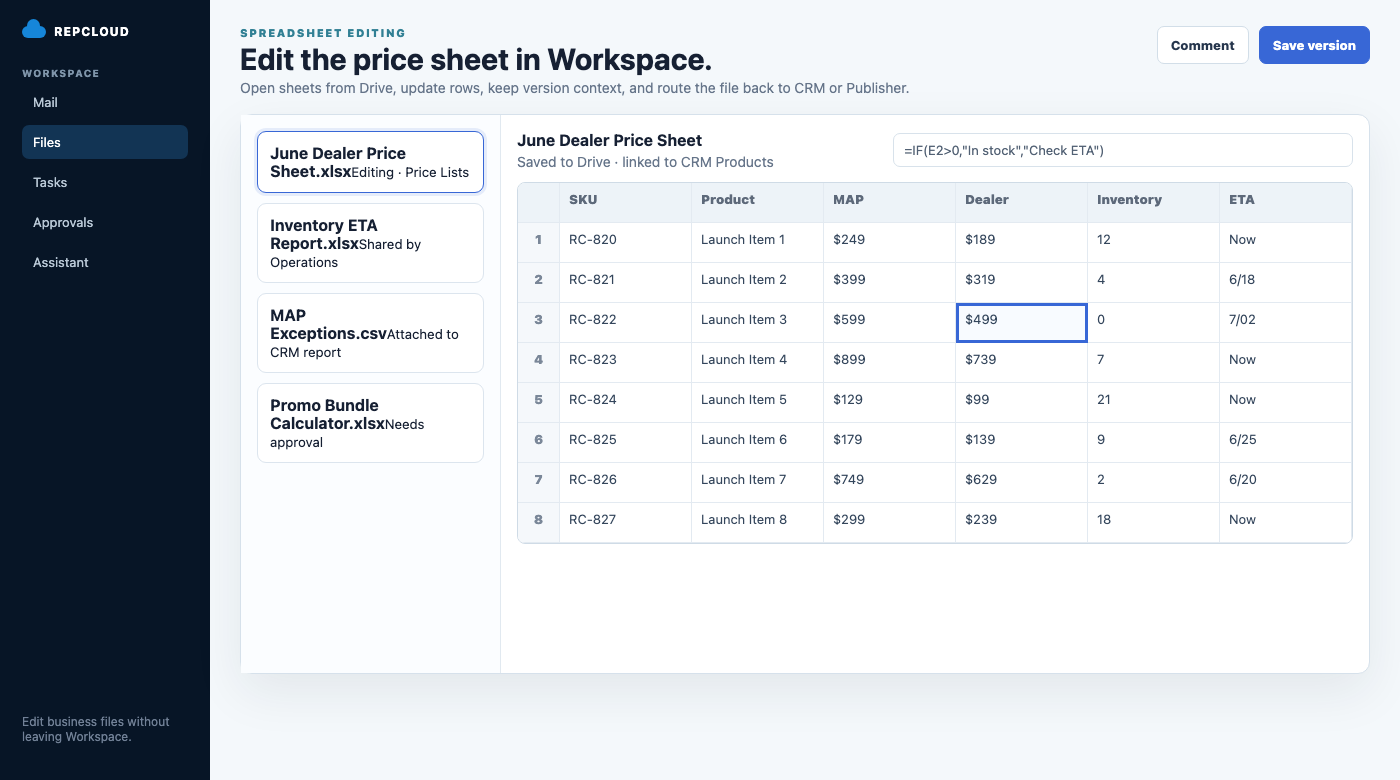Open the Approvals section

(x=105, y=222)
